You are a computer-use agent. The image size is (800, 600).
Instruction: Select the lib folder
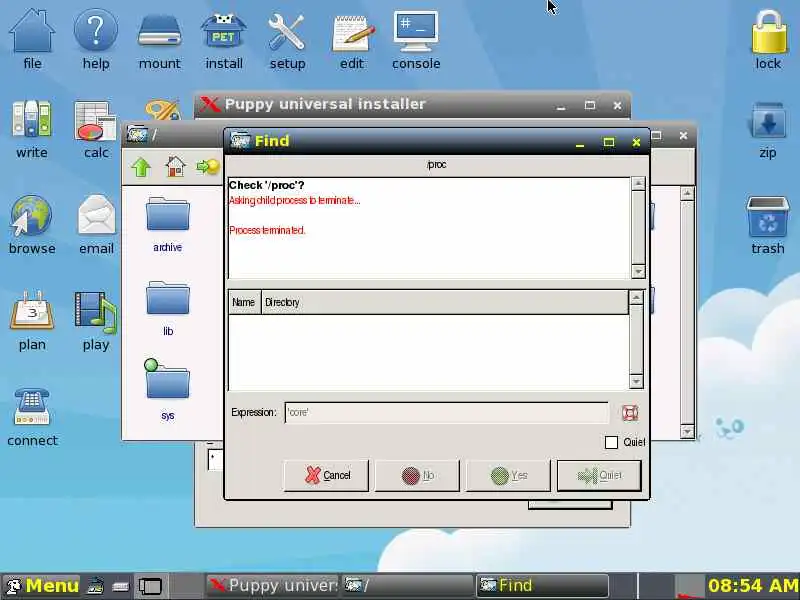[x=168, y=309]
